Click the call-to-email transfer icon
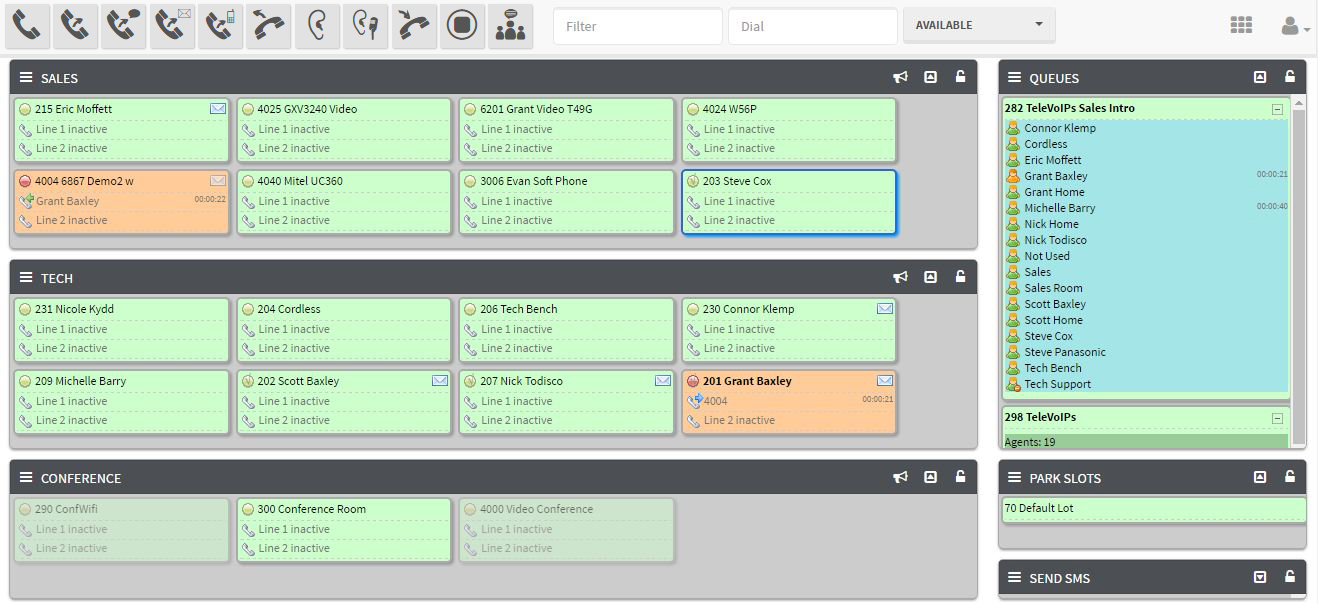This screenshot has height=604, width=1318. coord(171,25)
